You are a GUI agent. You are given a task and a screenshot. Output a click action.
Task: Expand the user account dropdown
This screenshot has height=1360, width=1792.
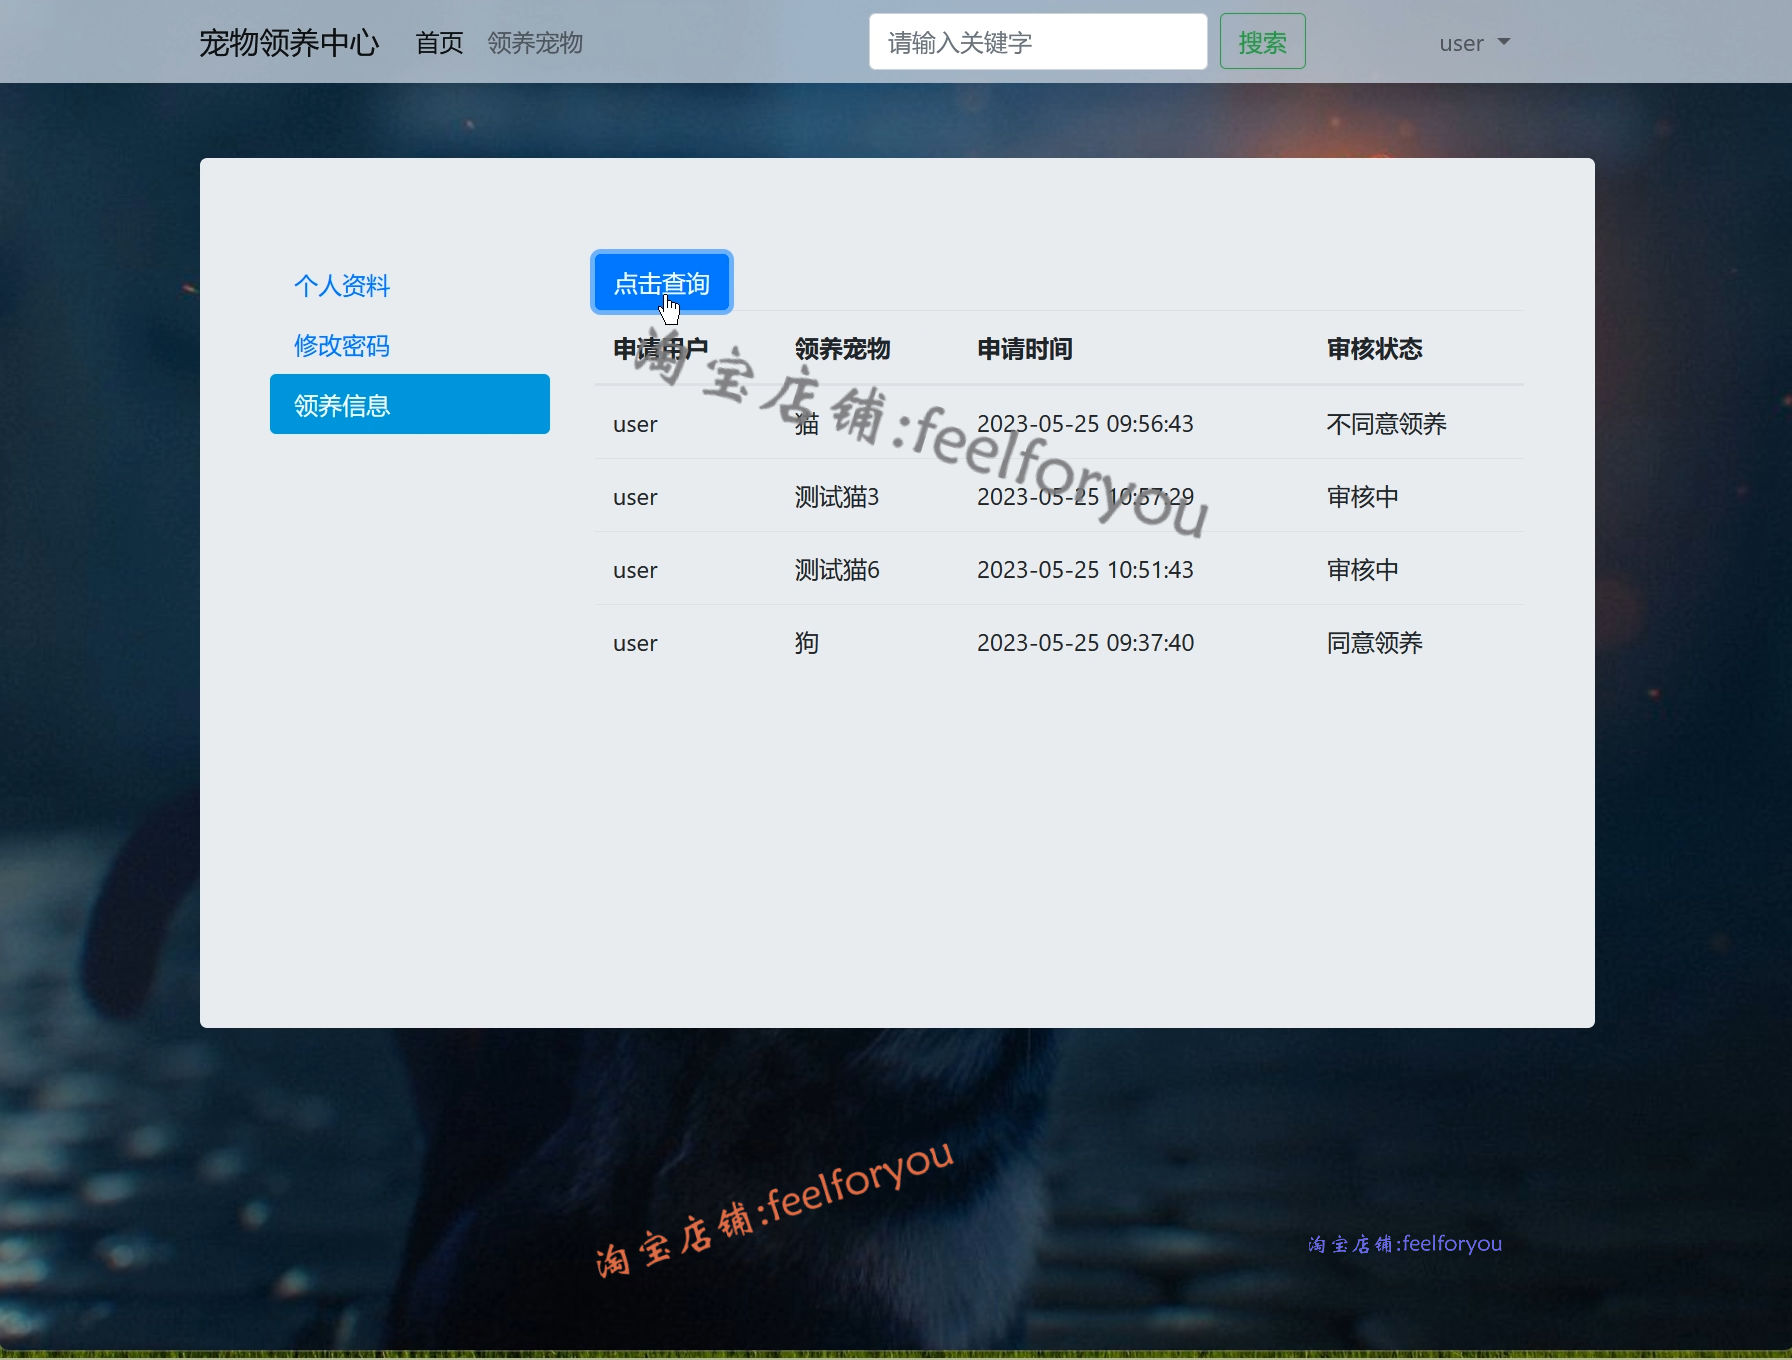pyautogui.click(x=1474, y=43)
